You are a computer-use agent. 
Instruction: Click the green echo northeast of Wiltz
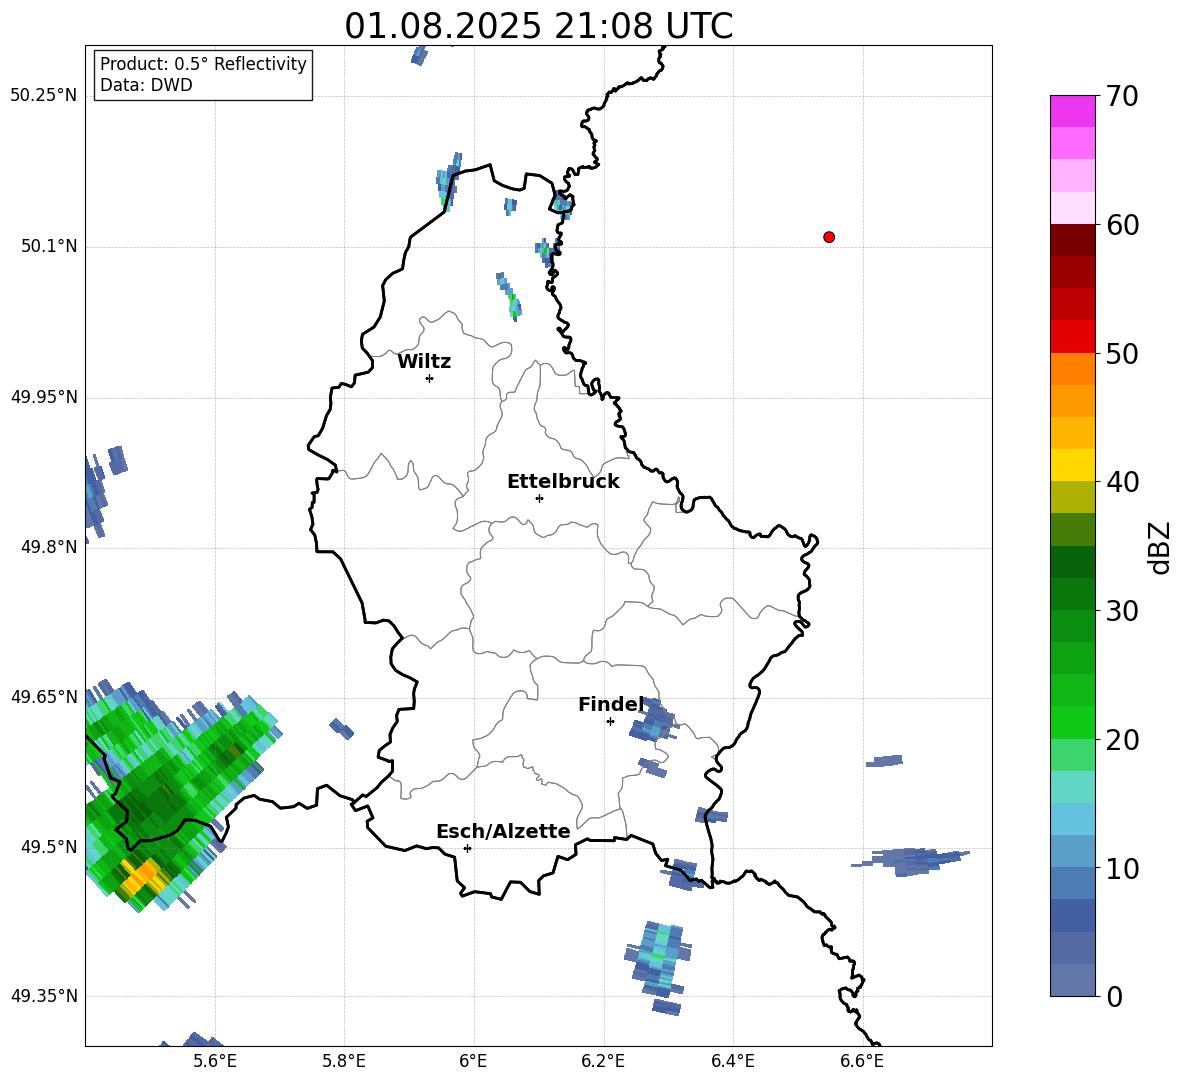click(x=509, y=297)
